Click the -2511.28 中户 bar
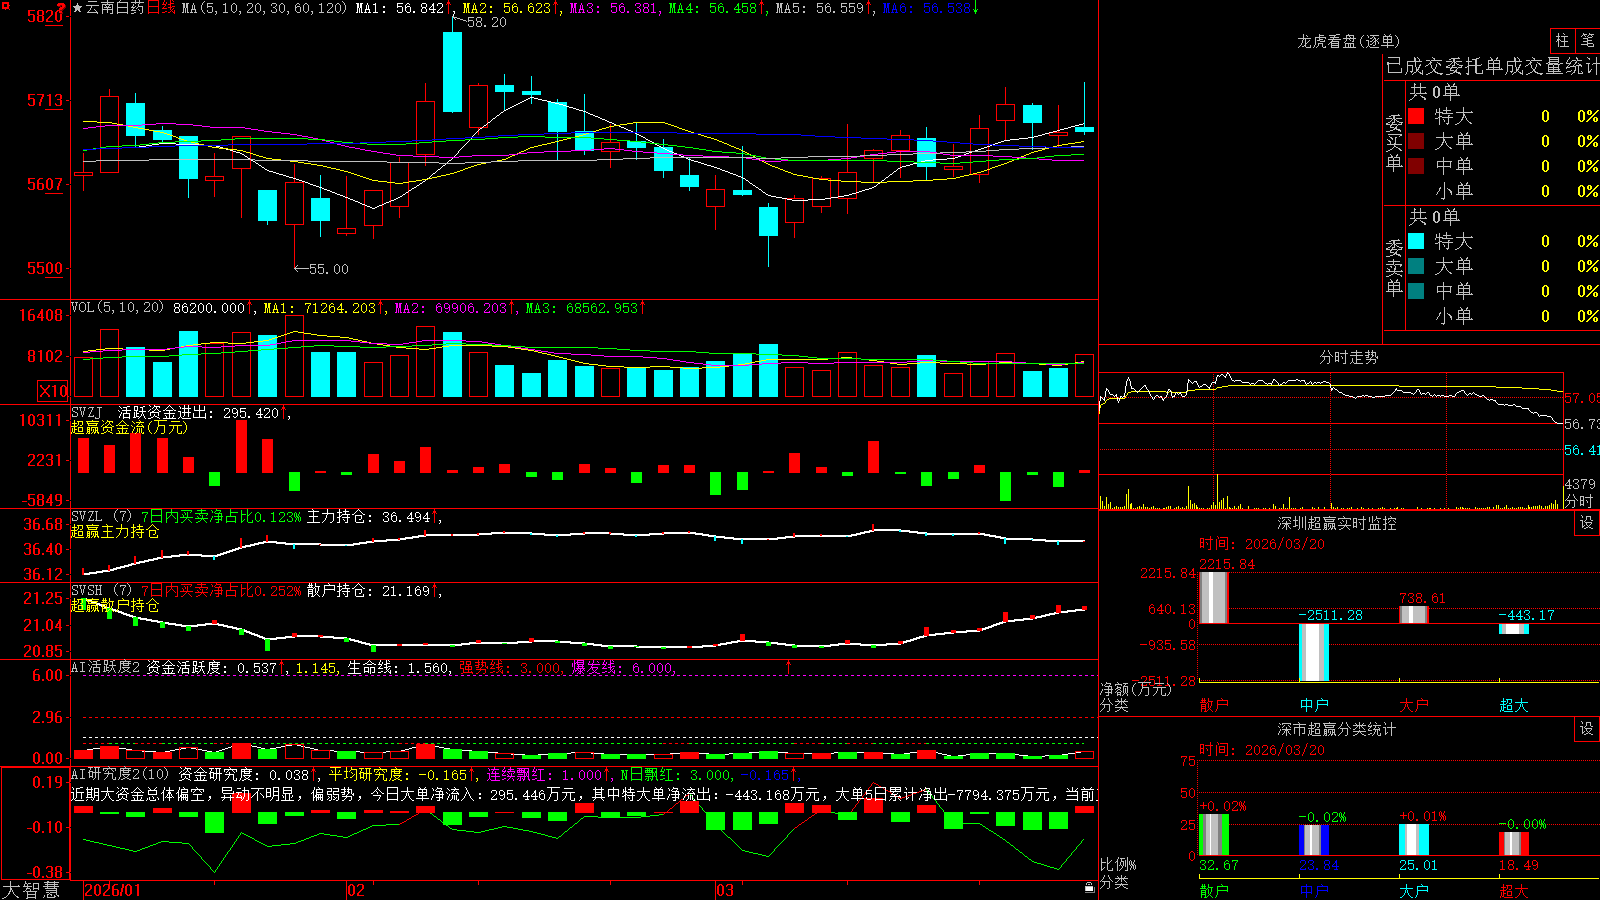Image resolution: width=1600 pixels, height=900 pixels. coord(1314,652)
